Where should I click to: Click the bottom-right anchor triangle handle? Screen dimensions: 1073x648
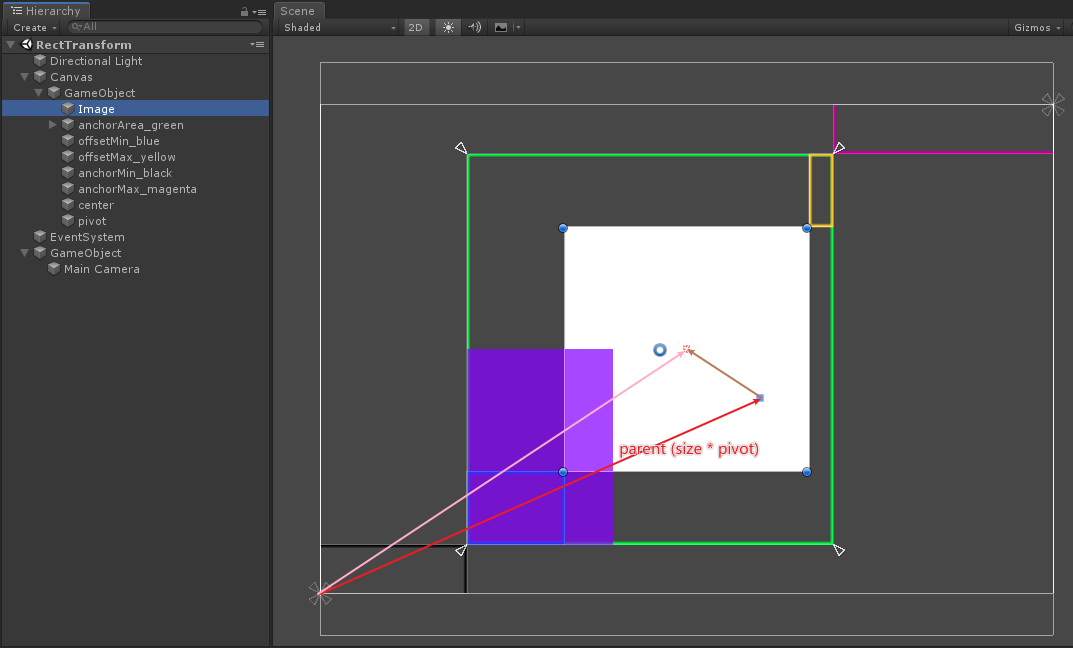pos(839,550)
